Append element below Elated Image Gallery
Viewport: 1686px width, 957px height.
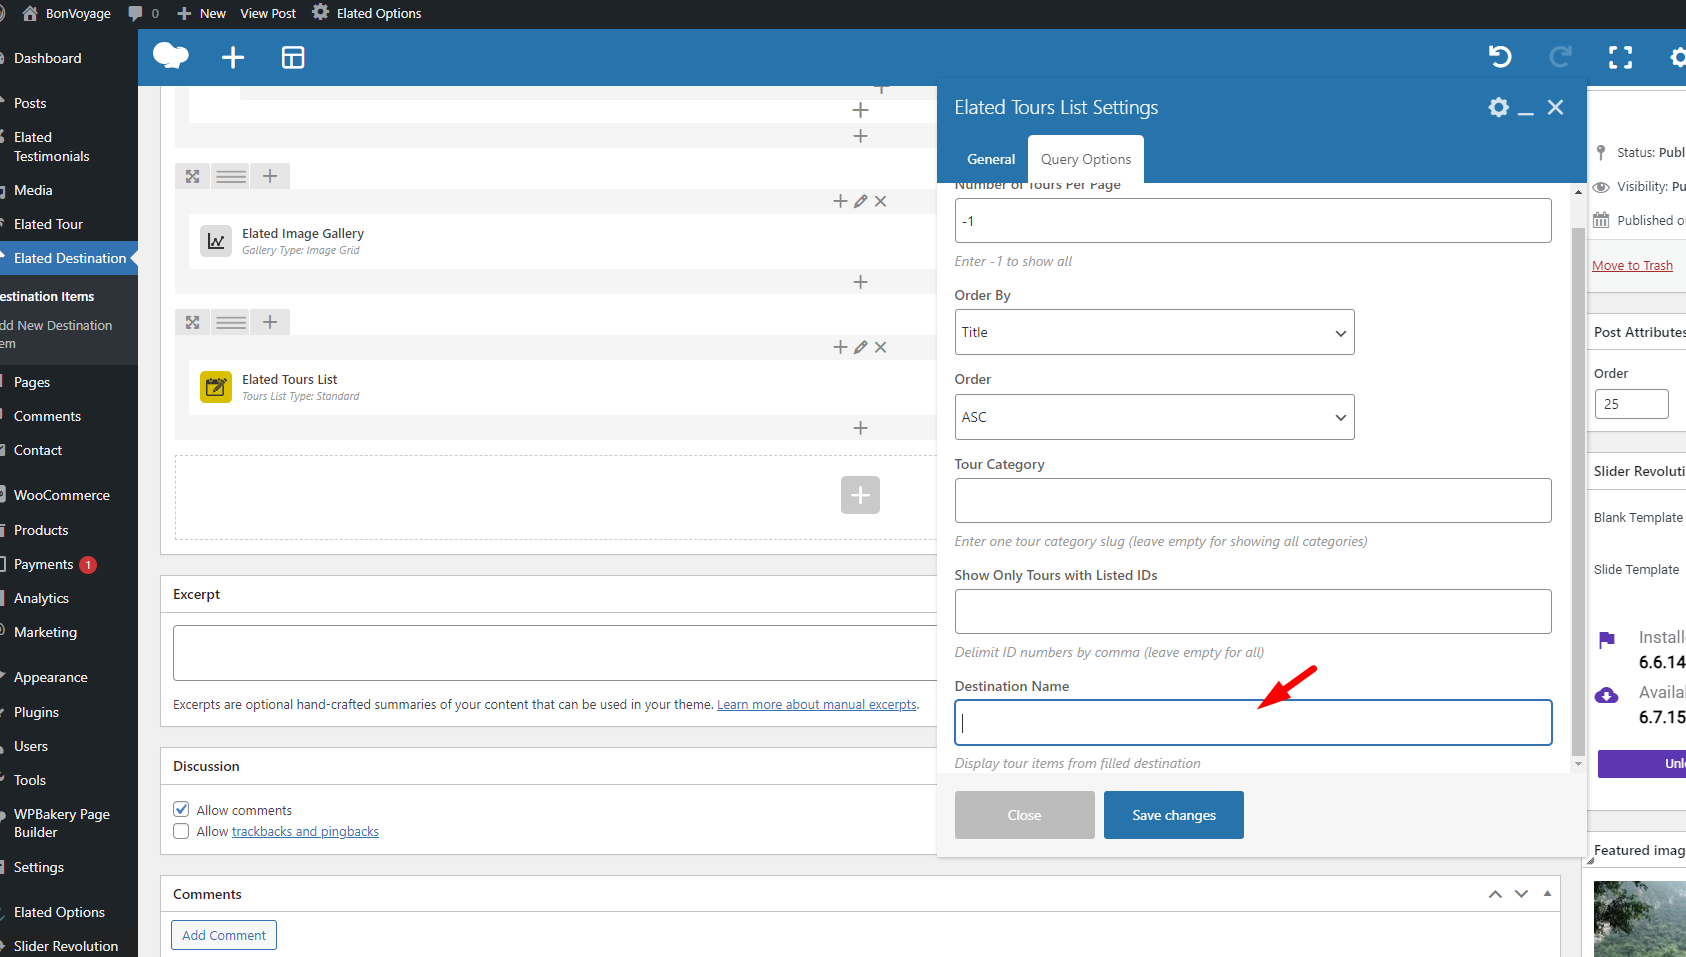tap(860, 282)
